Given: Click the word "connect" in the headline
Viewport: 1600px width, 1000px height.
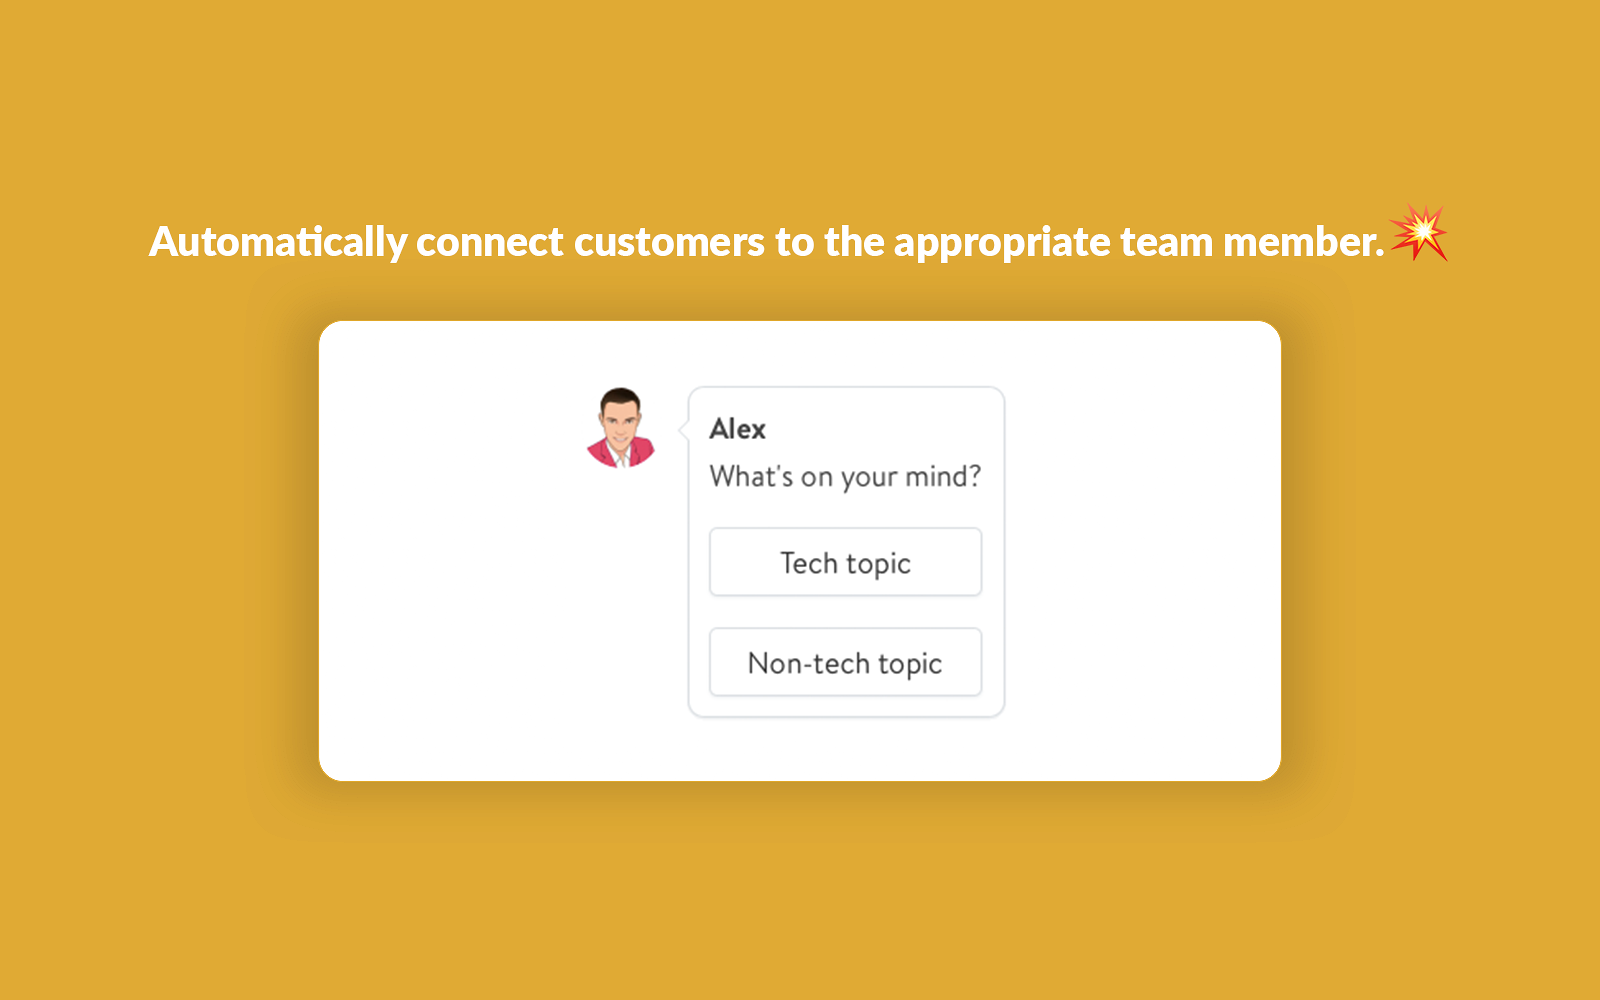Looking at the screenshot, I should tap(490, 242).
